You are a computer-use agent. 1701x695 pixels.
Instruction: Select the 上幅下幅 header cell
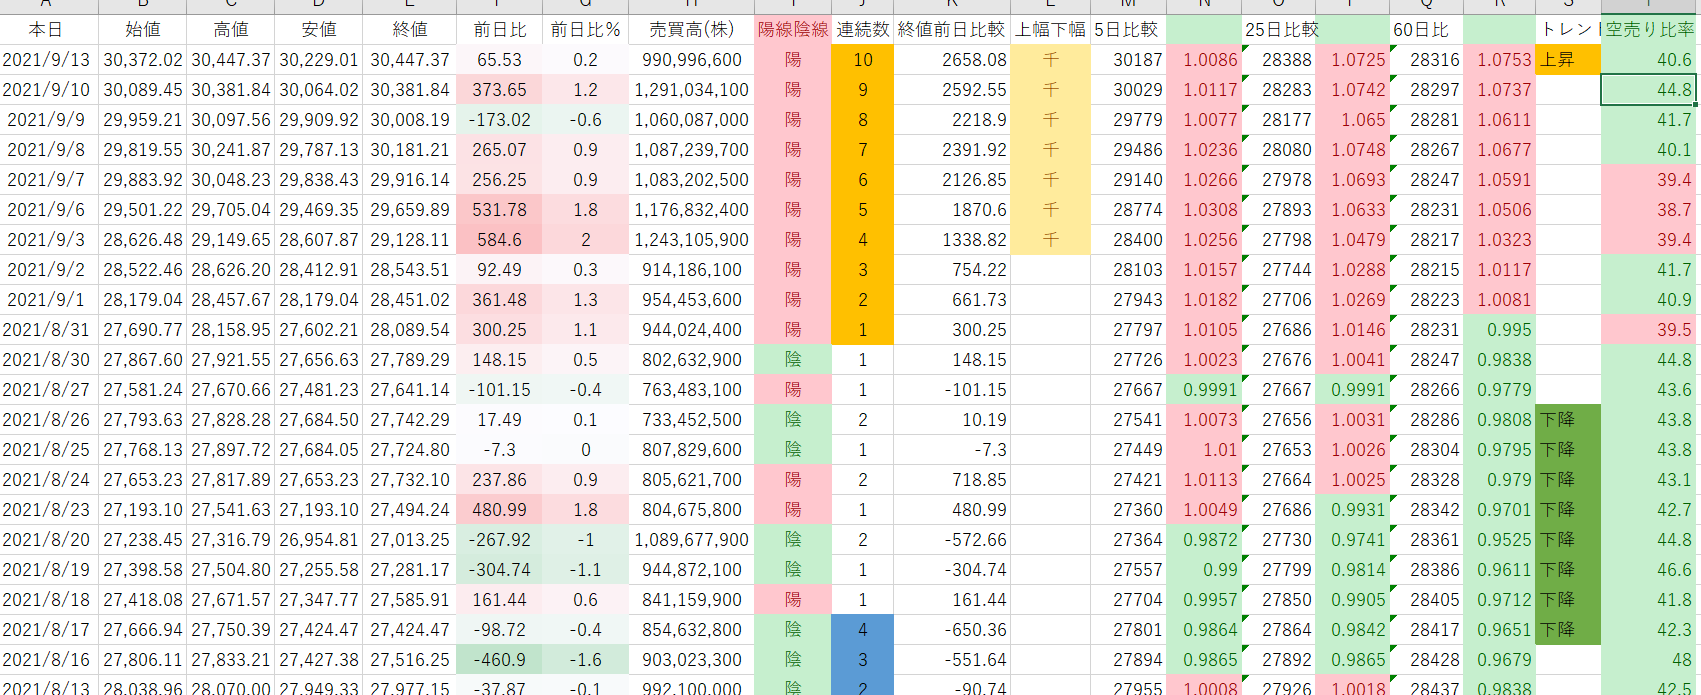(x=1050, y=30)
